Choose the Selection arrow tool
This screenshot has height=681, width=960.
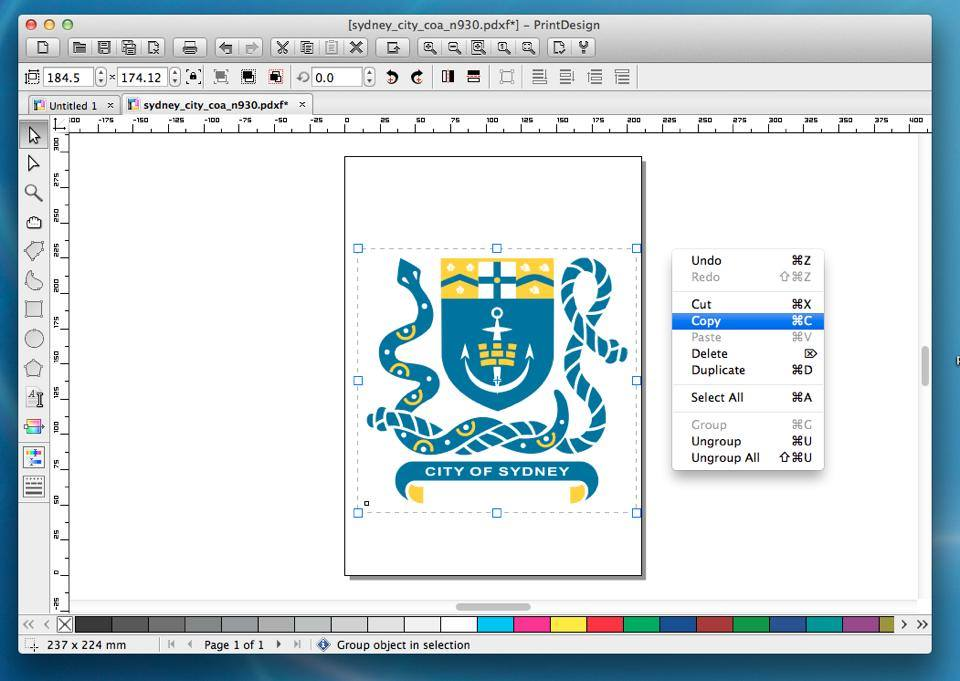(x=34, y=135)
